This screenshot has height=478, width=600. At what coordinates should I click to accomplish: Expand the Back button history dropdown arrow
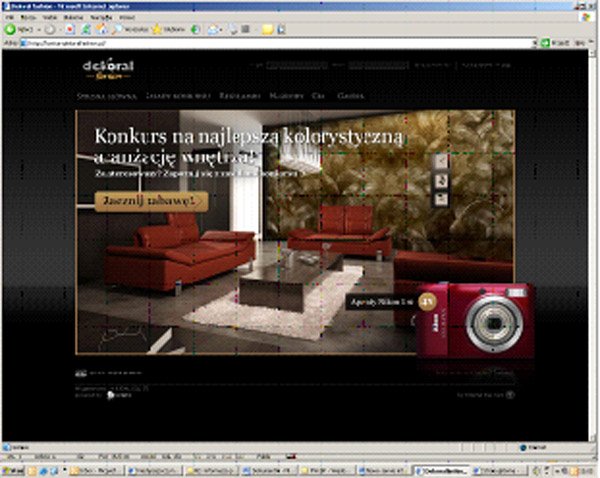coord(39,29)
